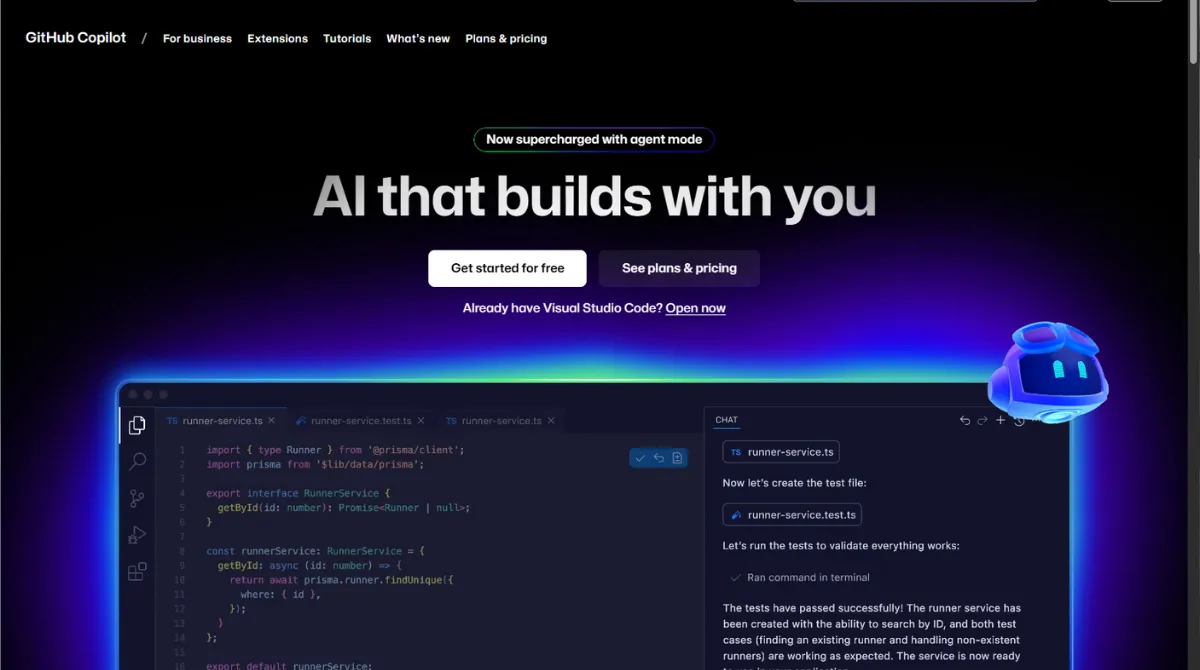Click Get started for free button
Image resolution: width=1200 pixels, height=670 pixels.
pyautogui.click(x=507, y=268)
